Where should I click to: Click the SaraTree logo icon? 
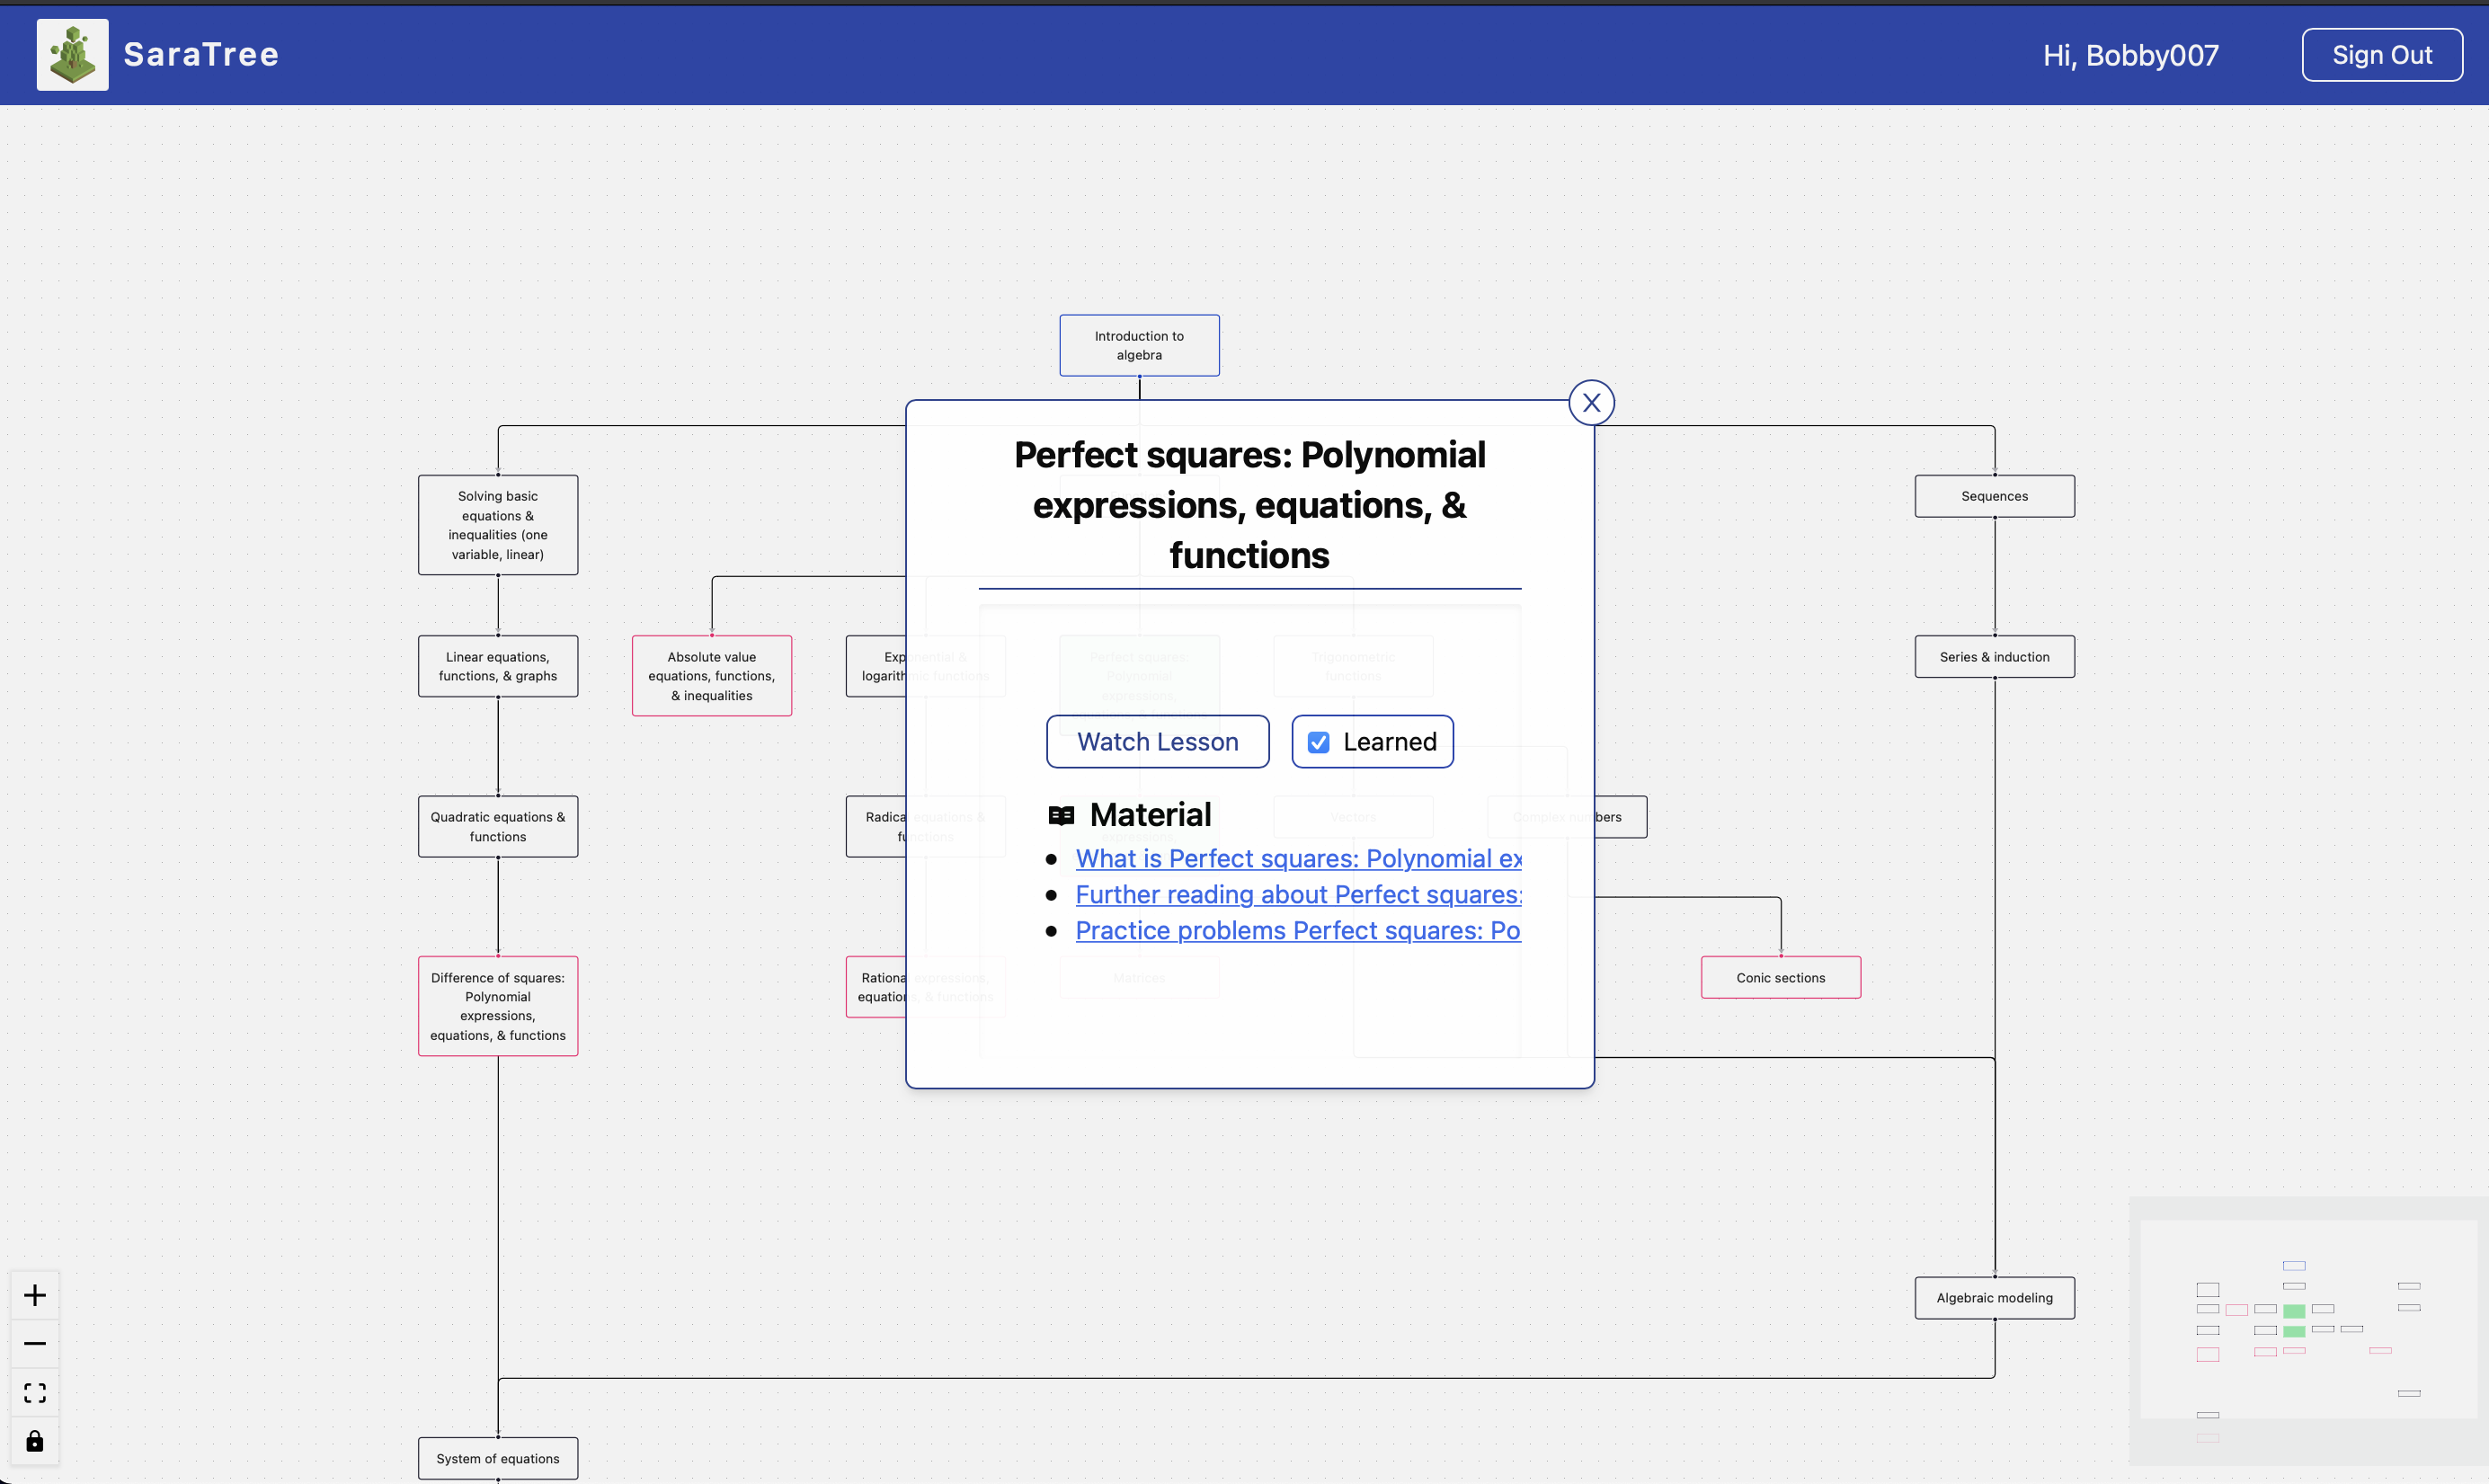[72, 55]
